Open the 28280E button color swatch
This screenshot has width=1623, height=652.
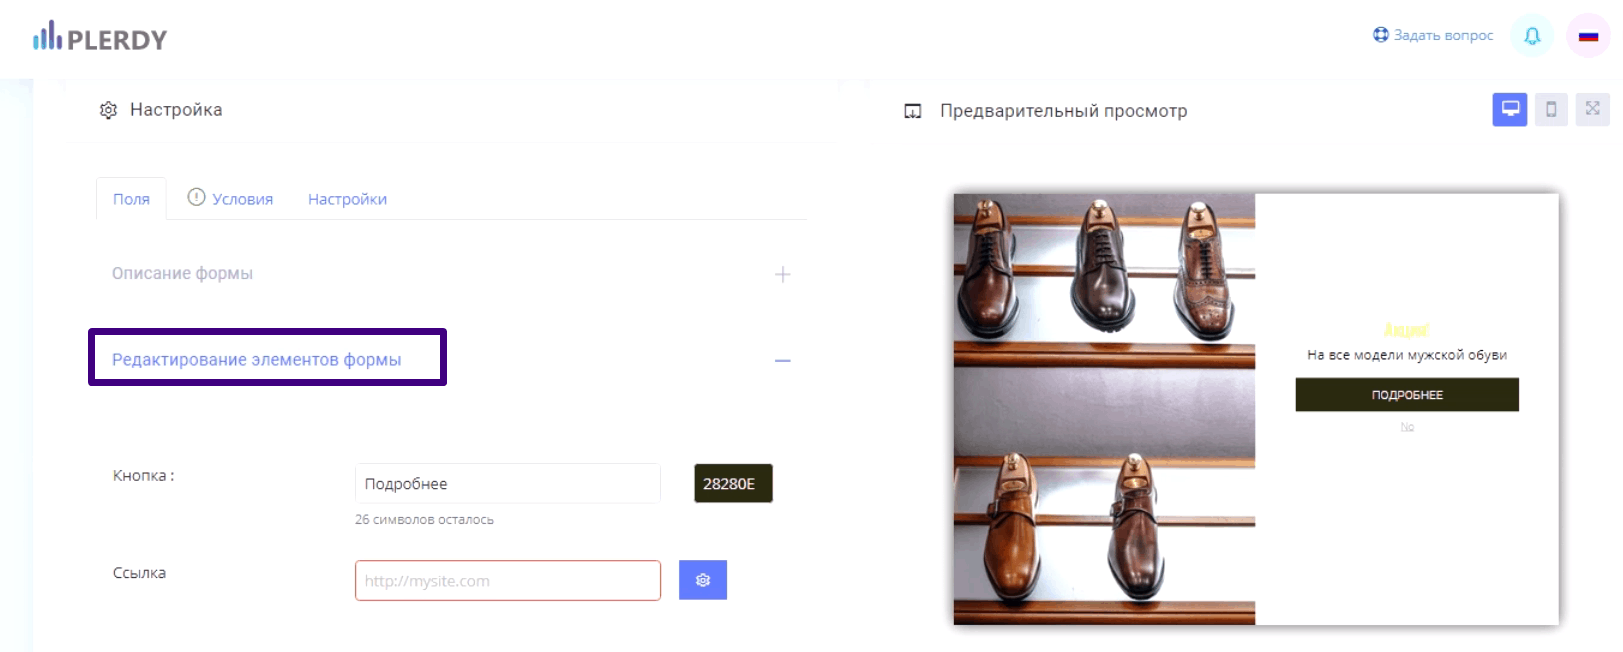click(732, 483)
